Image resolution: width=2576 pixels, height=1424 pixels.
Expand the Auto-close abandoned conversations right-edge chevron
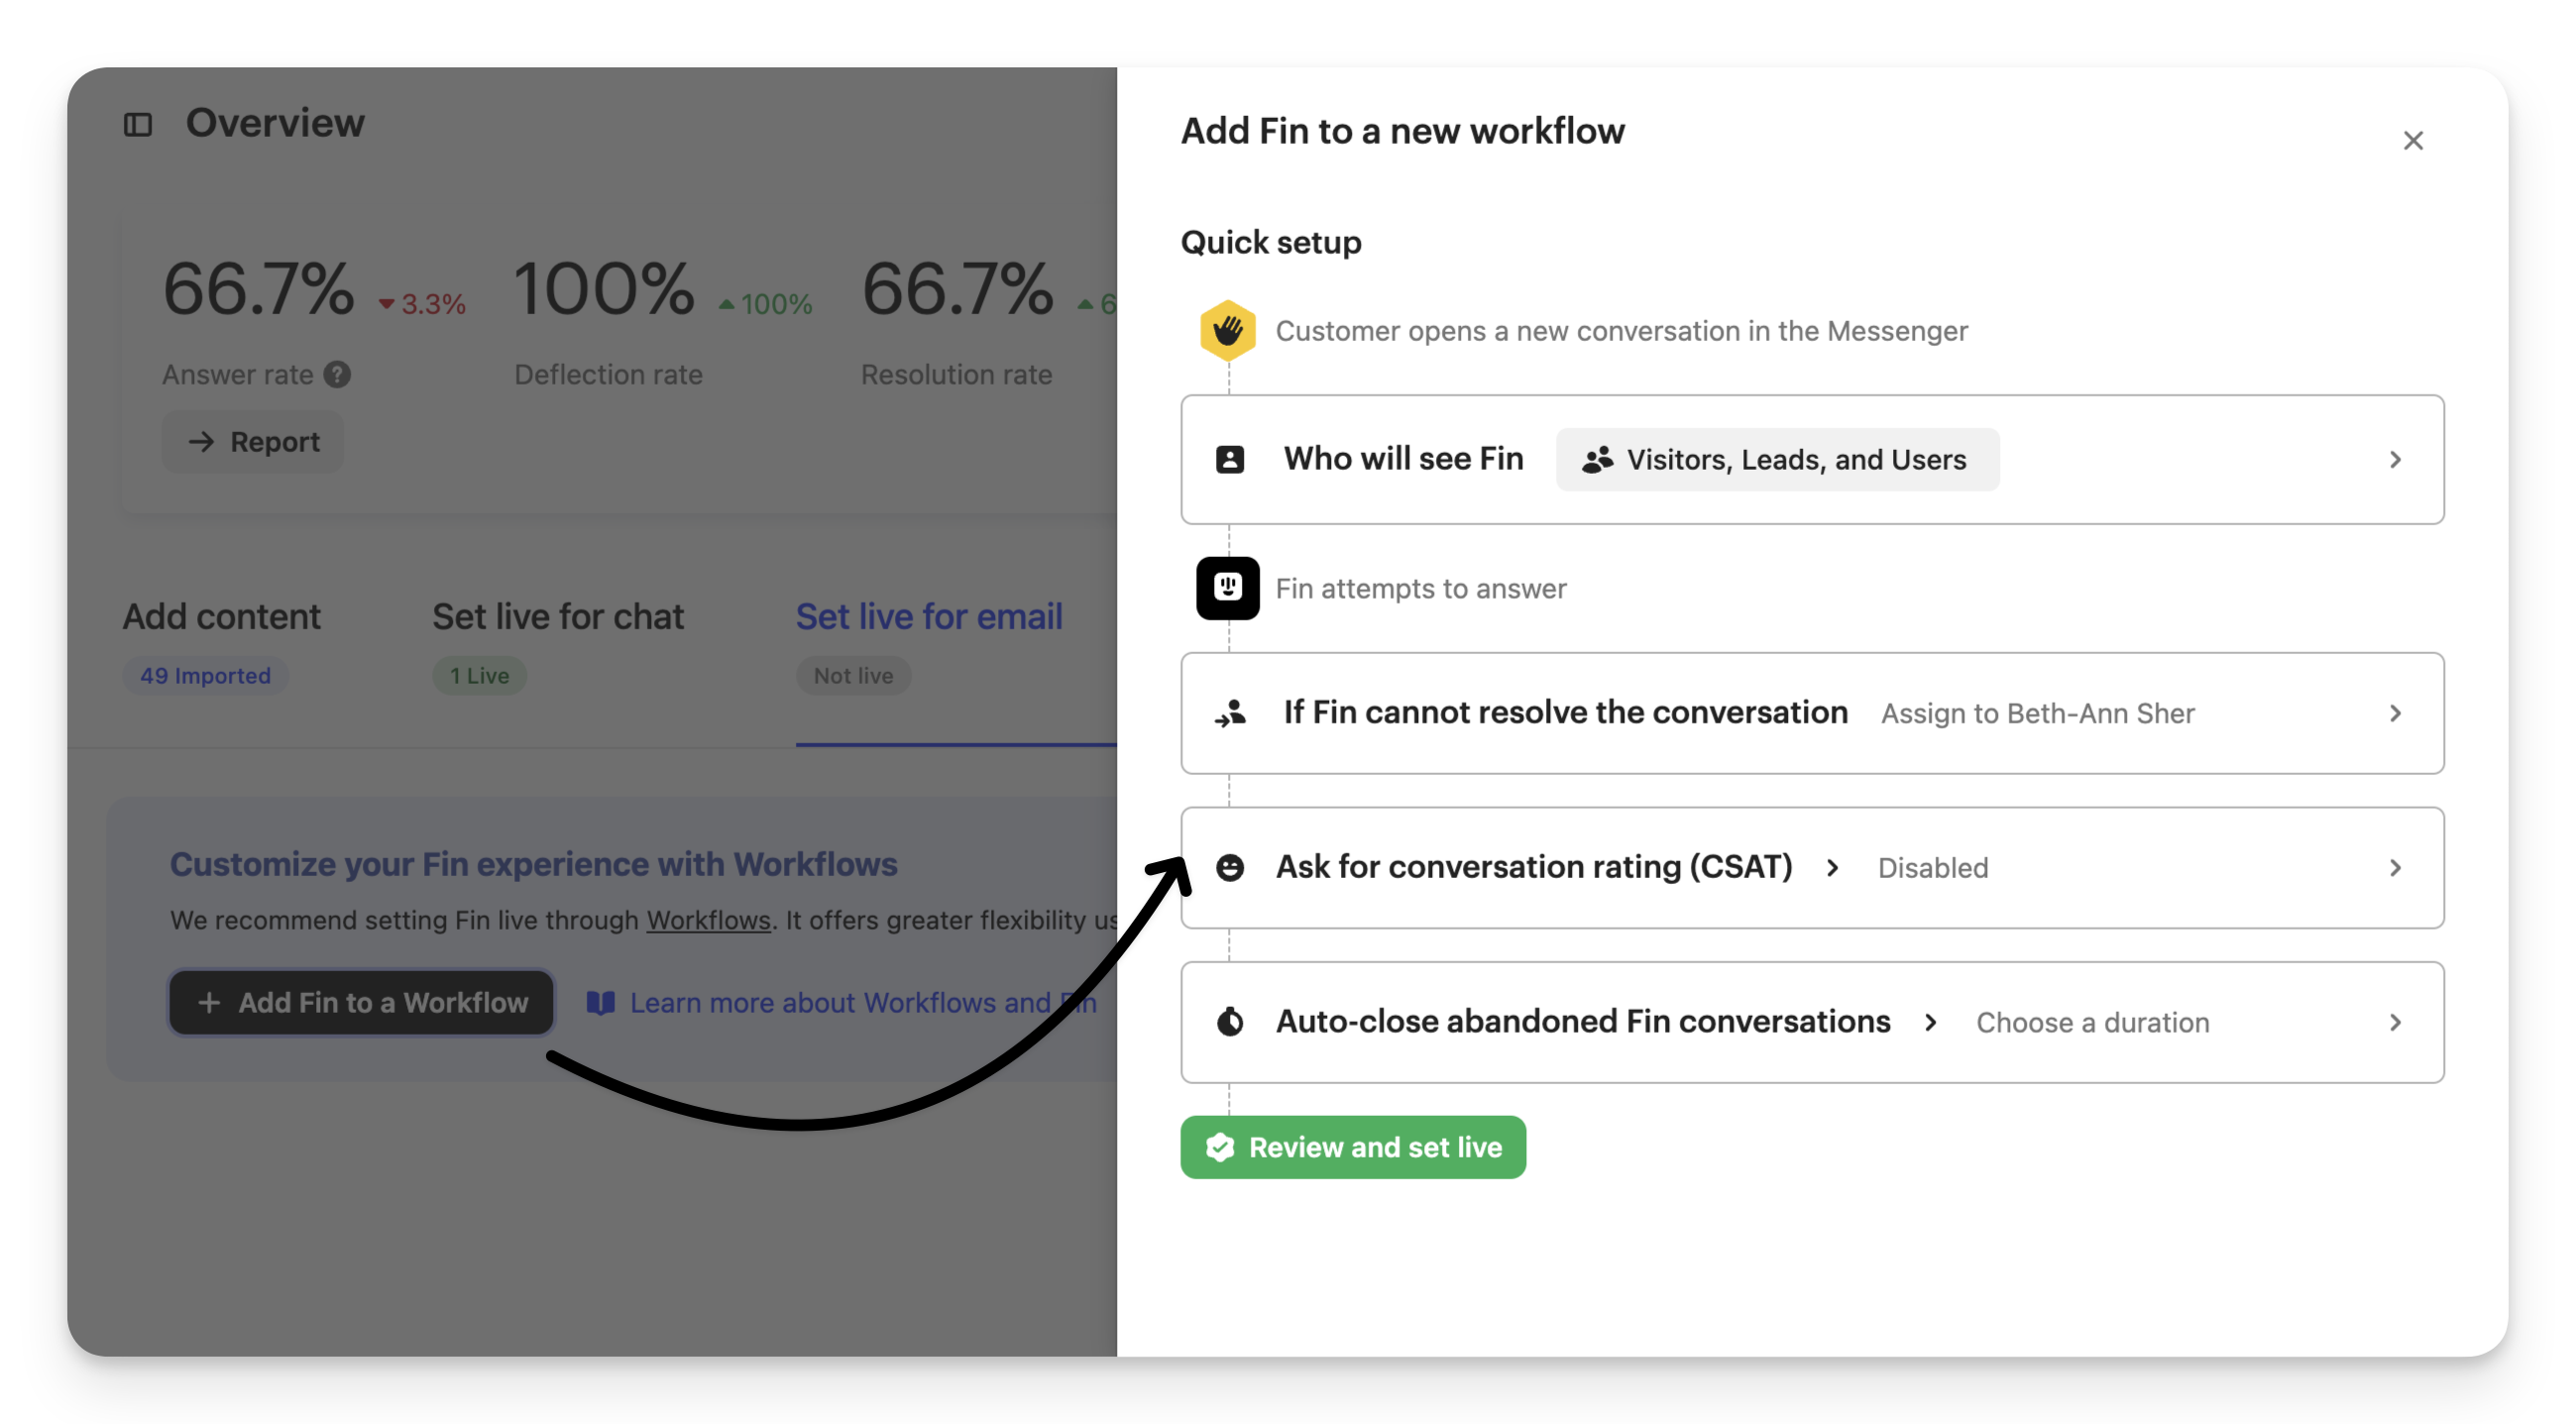click(2394, 1022)
